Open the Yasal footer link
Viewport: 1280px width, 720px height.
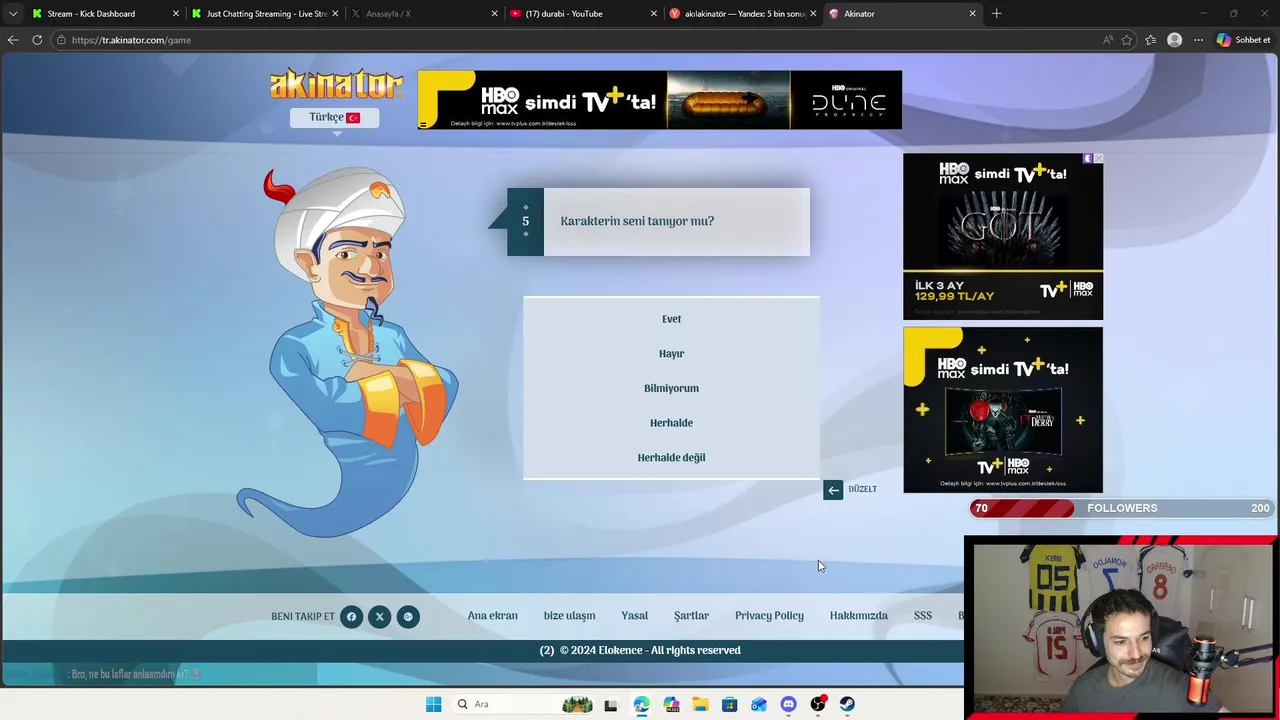634,616
